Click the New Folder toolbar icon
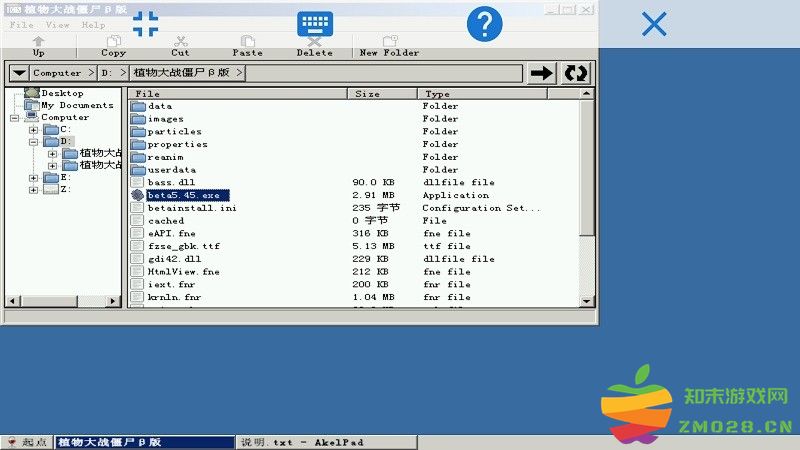Image resolution: width=800 pixels, height=450 pixels. click(389, 42)
